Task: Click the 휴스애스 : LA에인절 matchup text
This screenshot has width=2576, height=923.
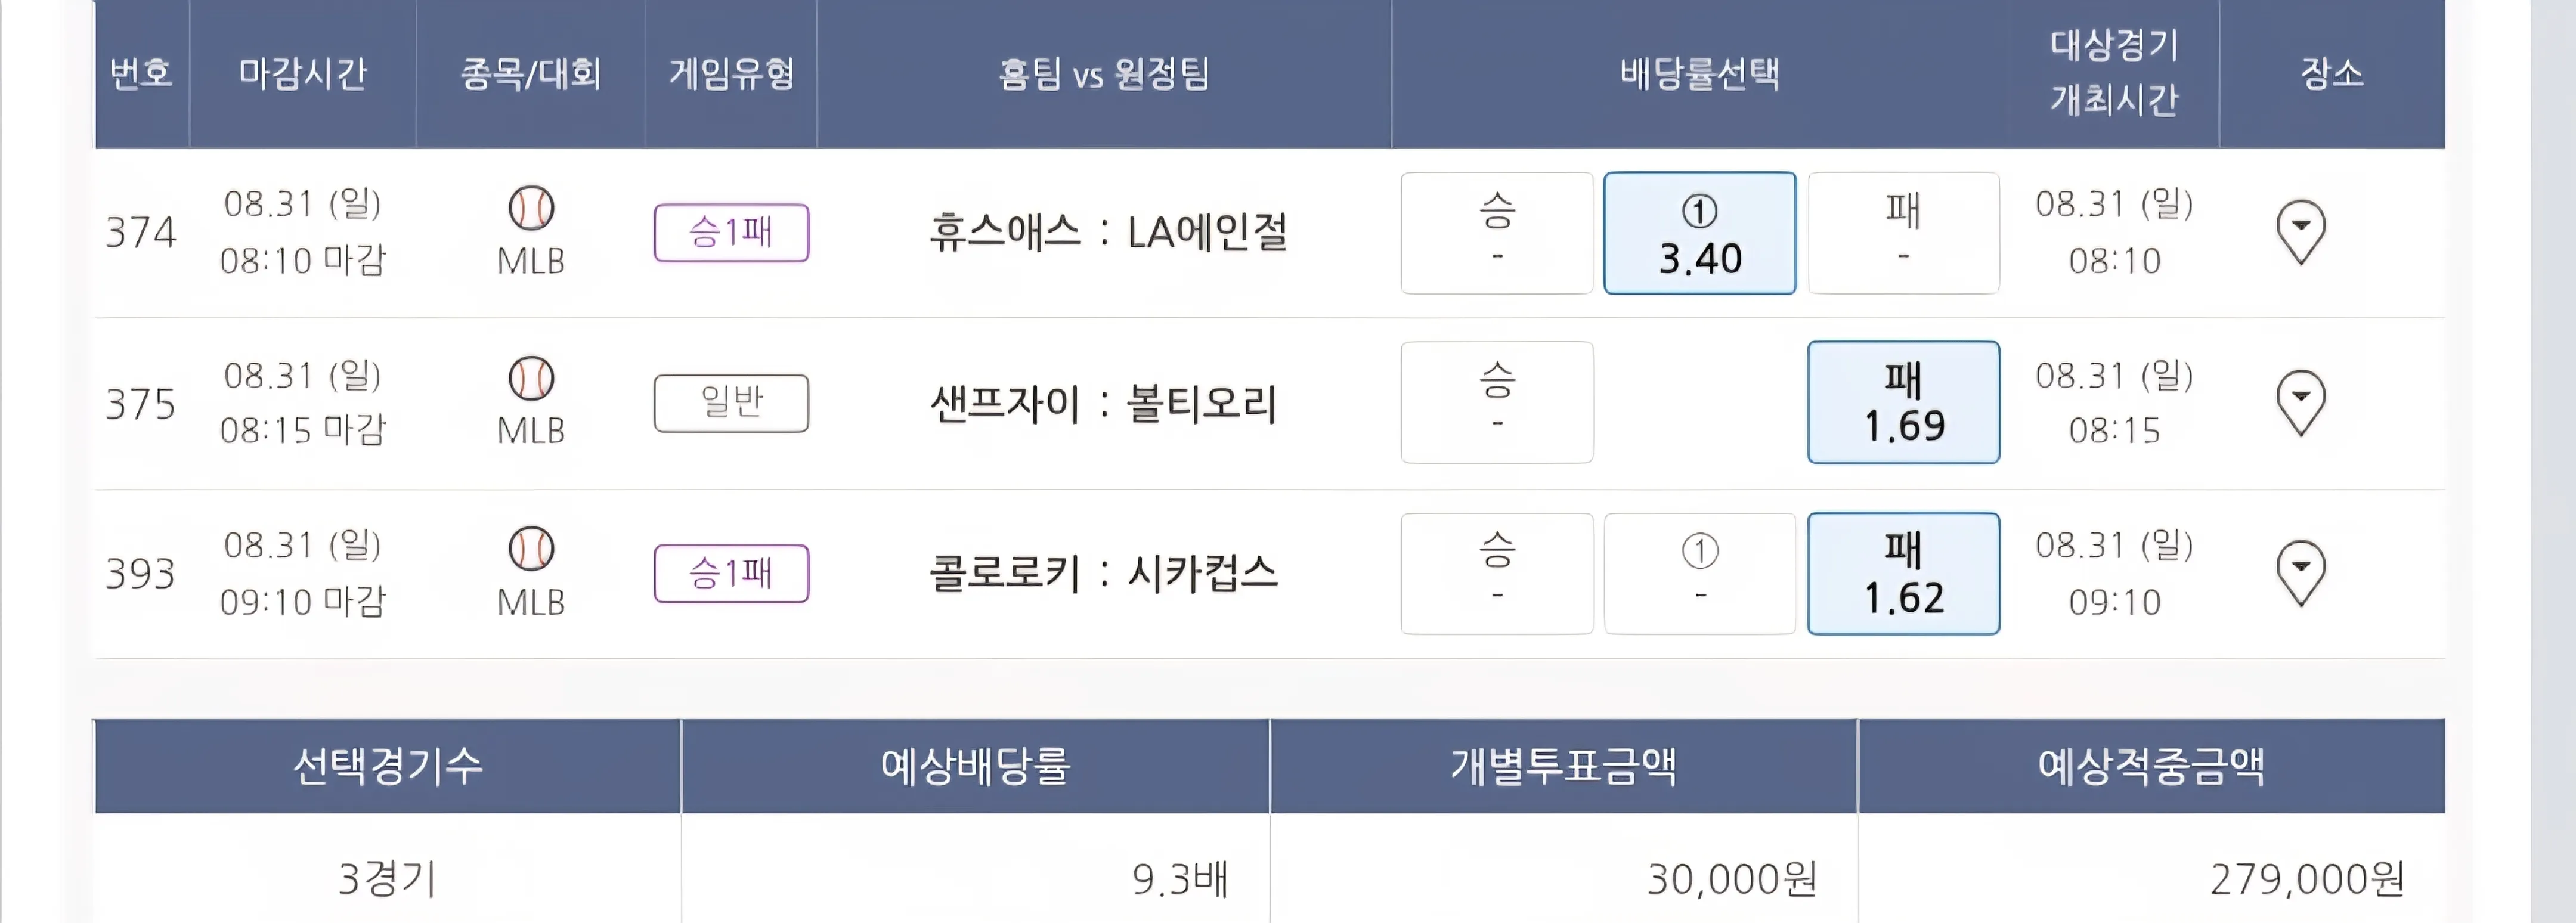Action: (x=1107, y=233)
